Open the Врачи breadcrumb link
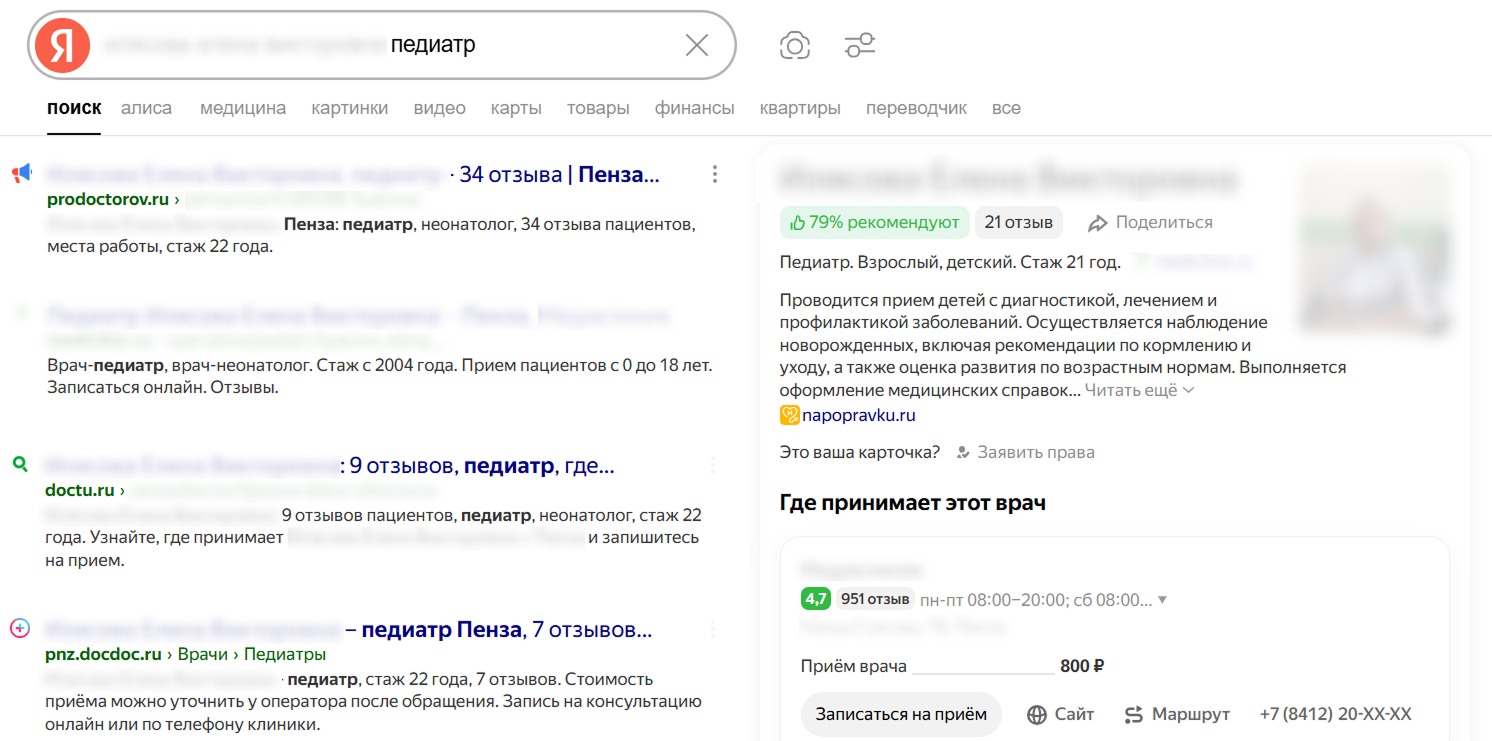 tap(205, 655)
